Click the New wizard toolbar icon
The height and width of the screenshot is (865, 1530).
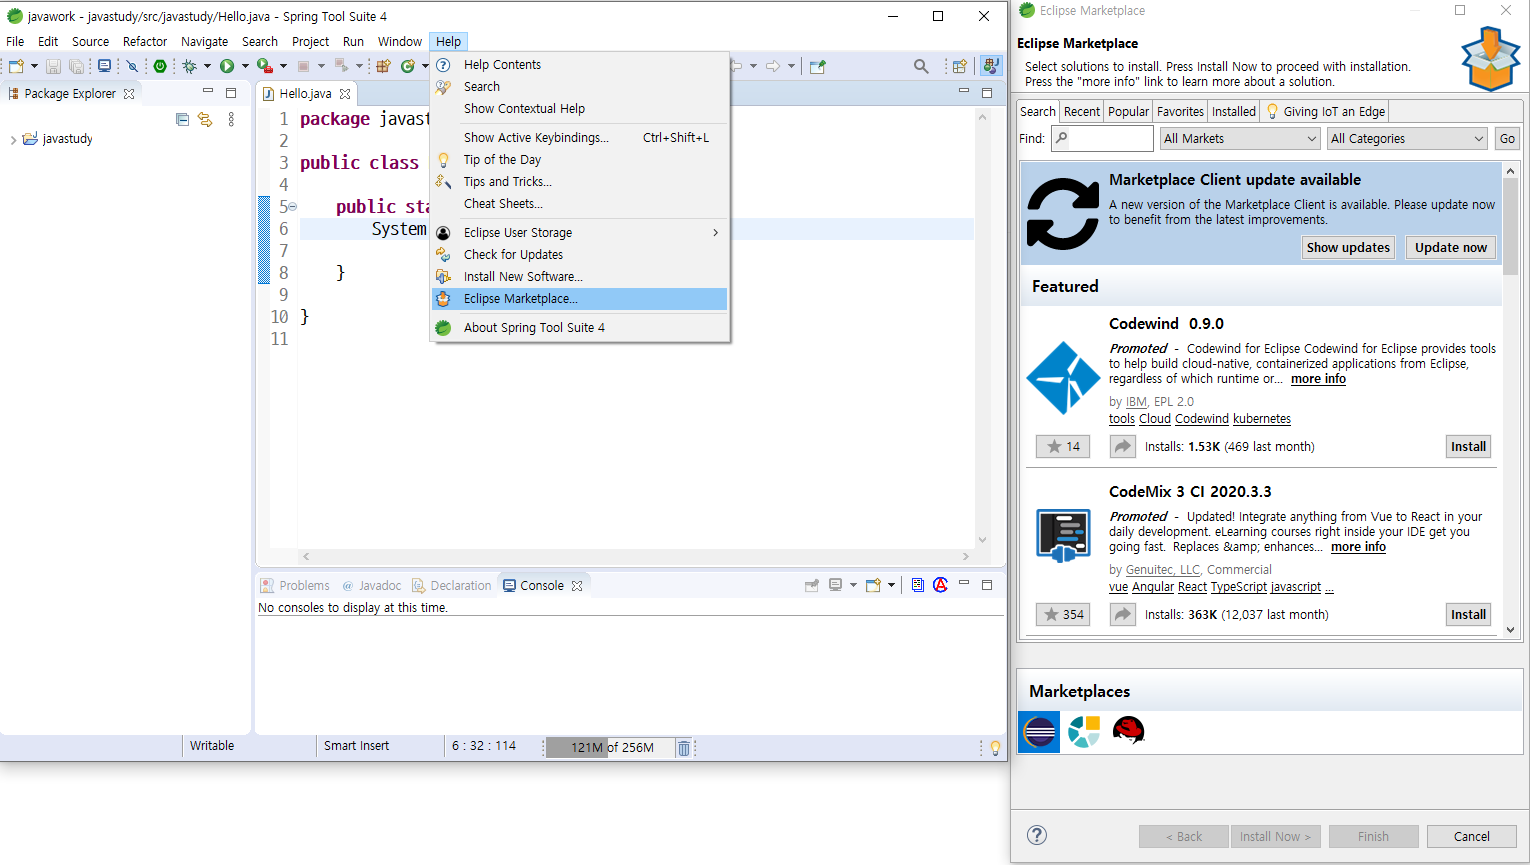(16, 66)
